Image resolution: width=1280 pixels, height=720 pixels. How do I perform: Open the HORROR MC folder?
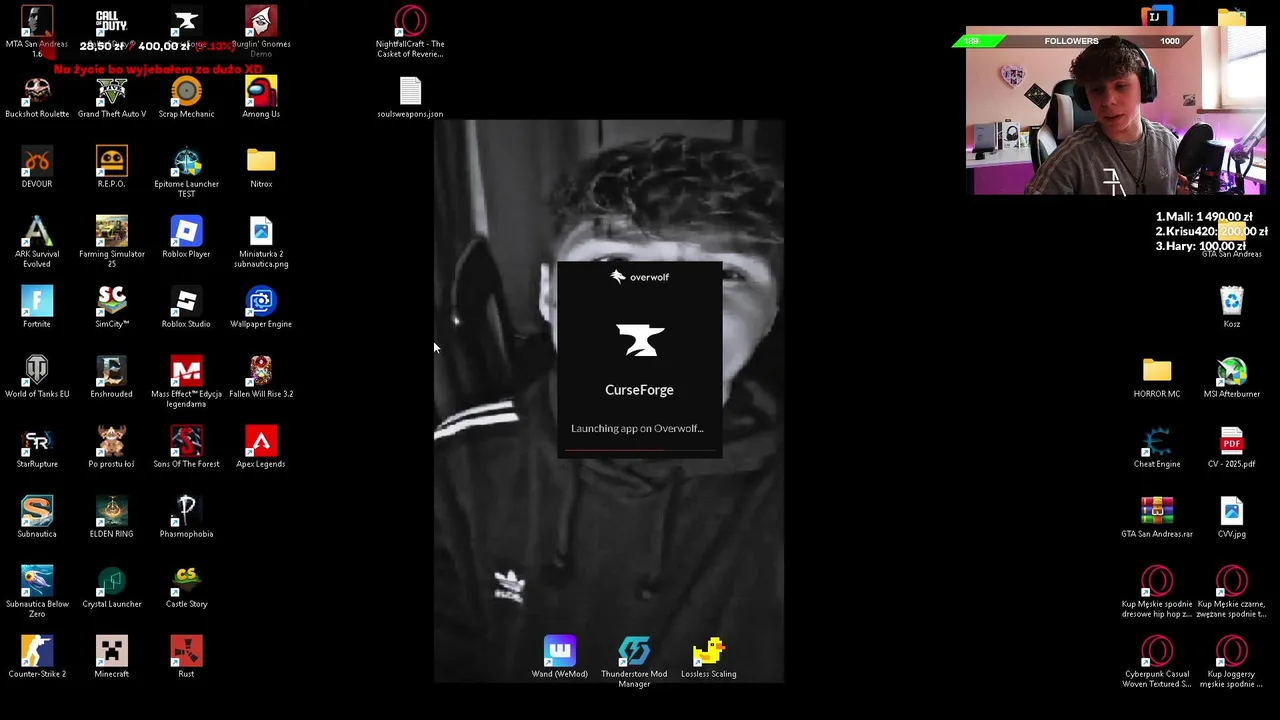click(x=1157, y=377)
